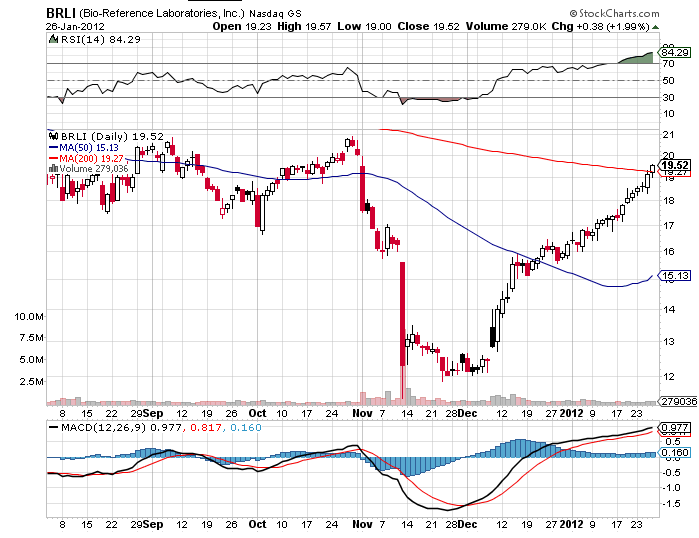
Task: Select the Close 19.52 value in header
Action: click(428, 26)
